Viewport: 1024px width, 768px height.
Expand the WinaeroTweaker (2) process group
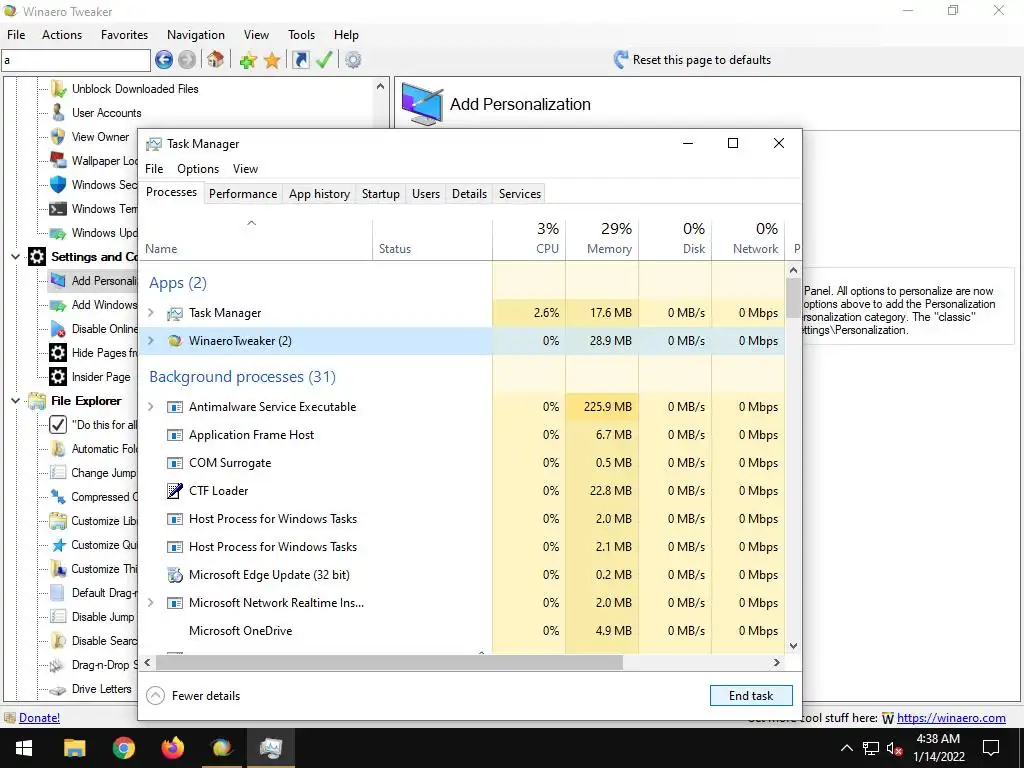click(x=151, y=341)
